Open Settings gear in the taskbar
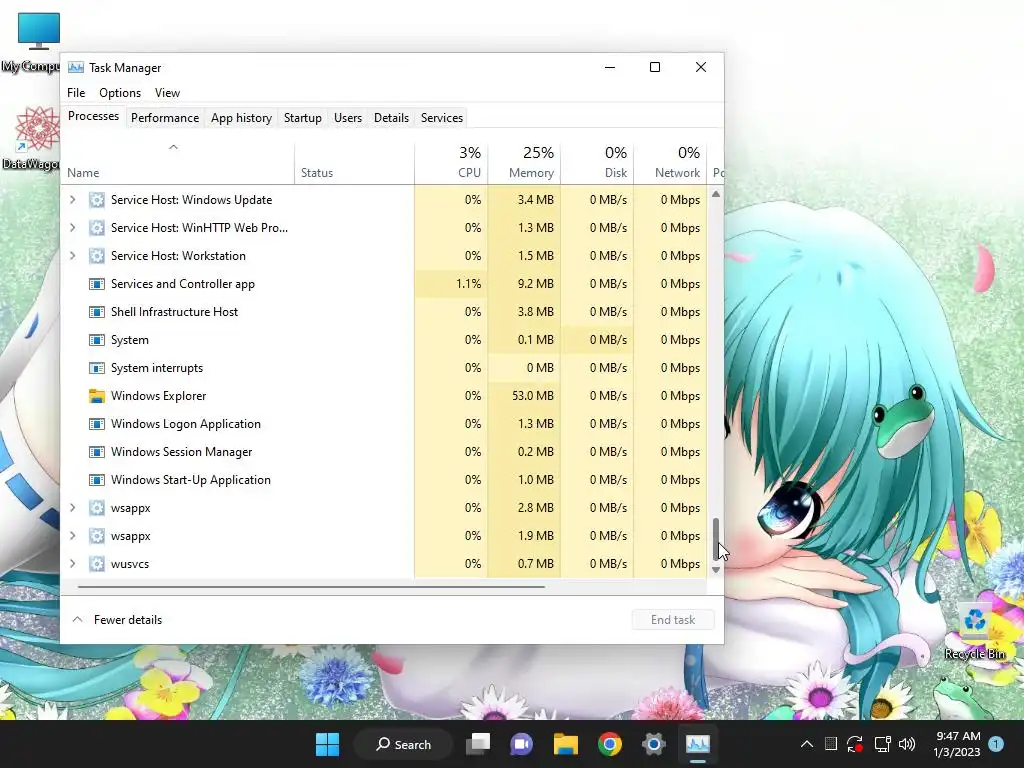Viewport: 1024px width, 768px height. coord(653,744)
